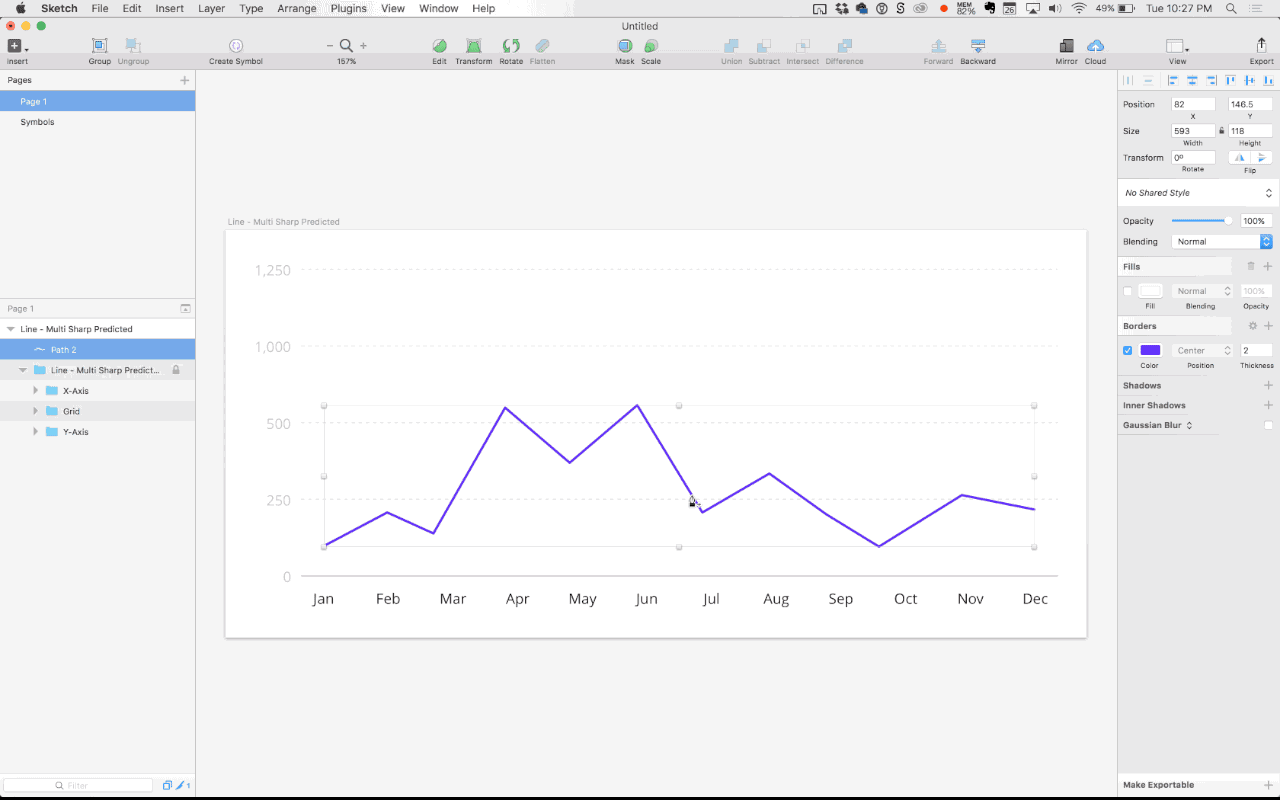Click the Mask tool icon

[x=625, y=46]
